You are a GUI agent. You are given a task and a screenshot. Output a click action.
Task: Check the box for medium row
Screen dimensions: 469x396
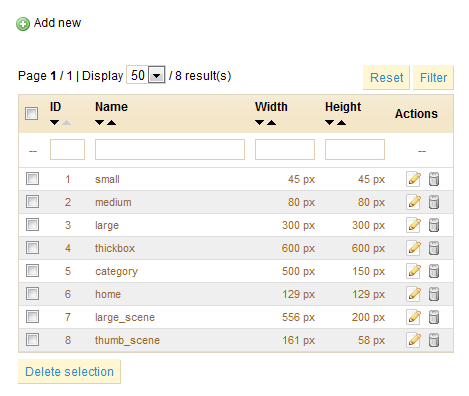pyautogui.click(x=32, y=201)
